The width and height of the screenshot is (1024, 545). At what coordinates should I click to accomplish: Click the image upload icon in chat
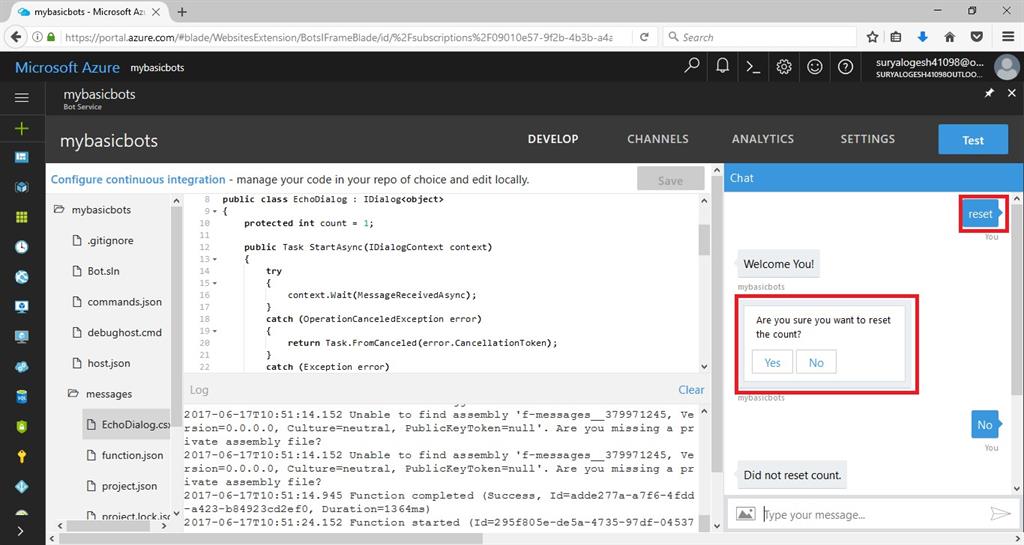745,514
